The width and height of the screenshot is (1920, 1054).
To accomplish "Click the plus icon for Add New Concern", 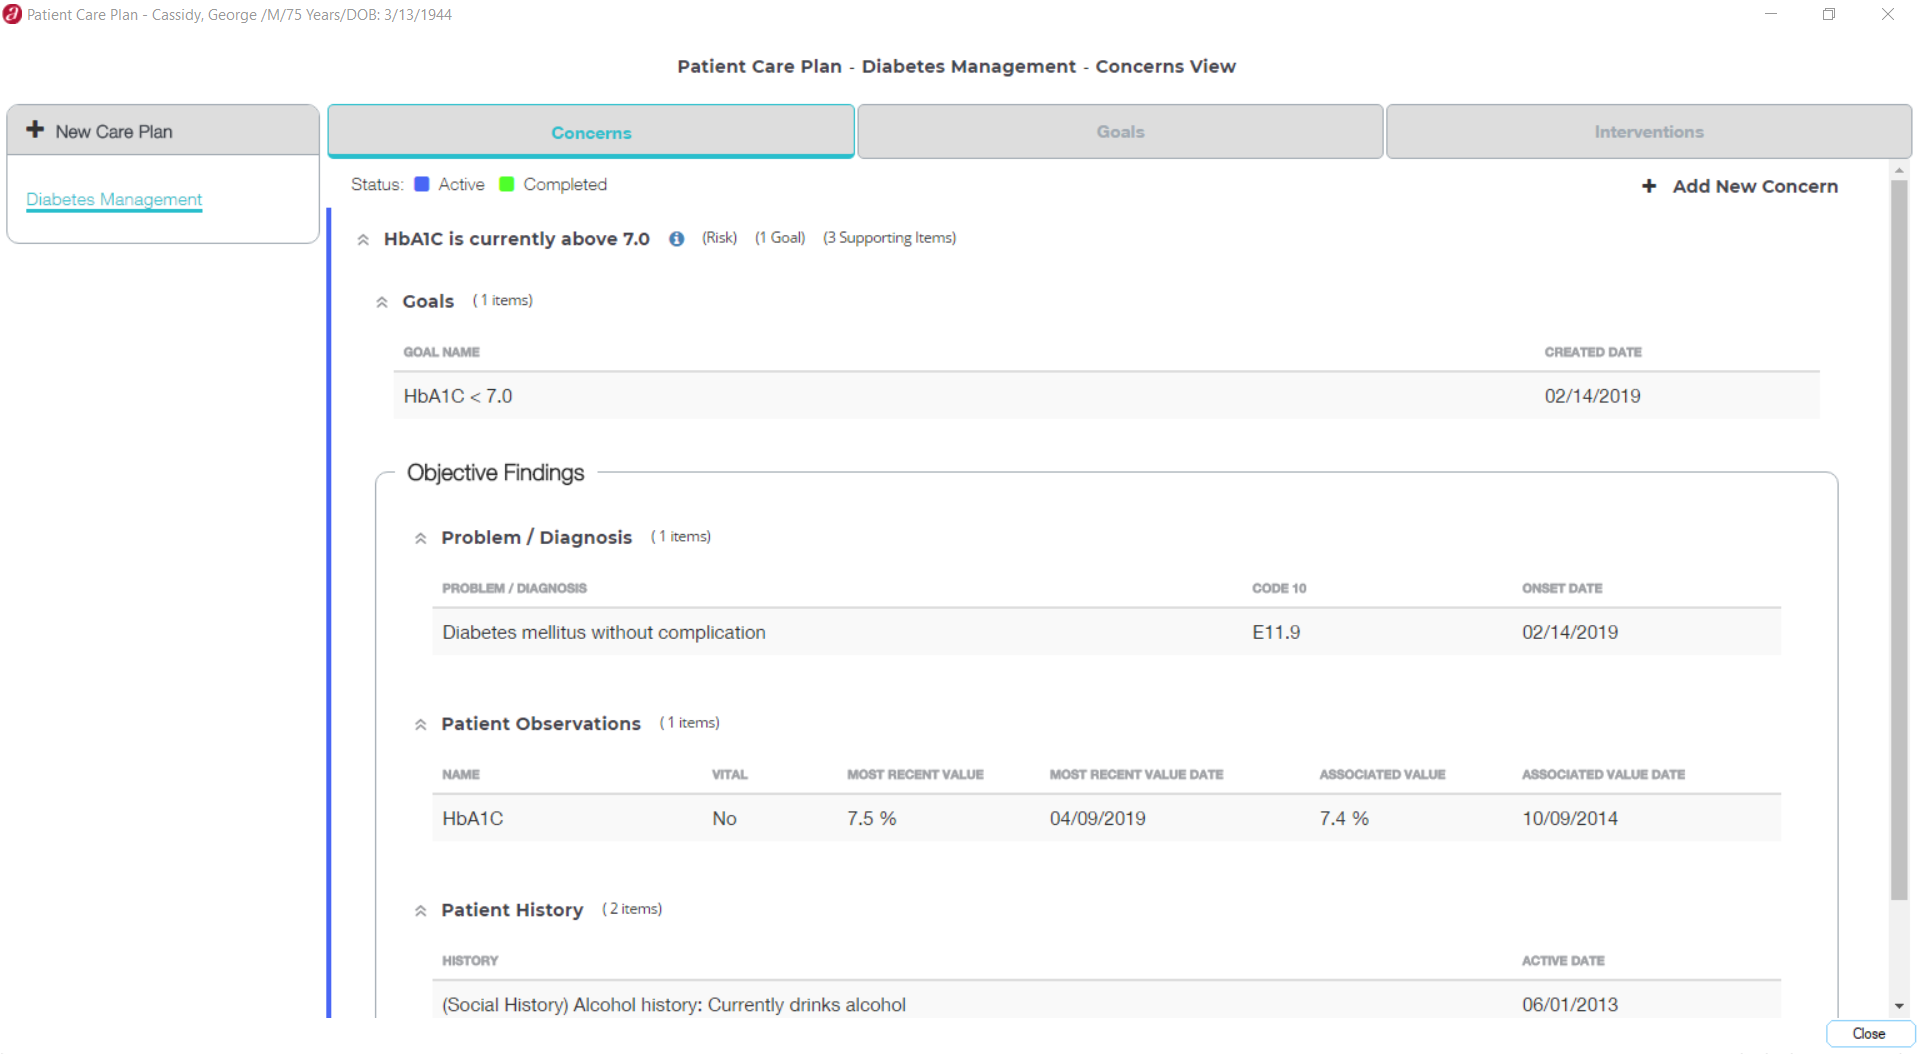I will click(x=1649, y=186).
